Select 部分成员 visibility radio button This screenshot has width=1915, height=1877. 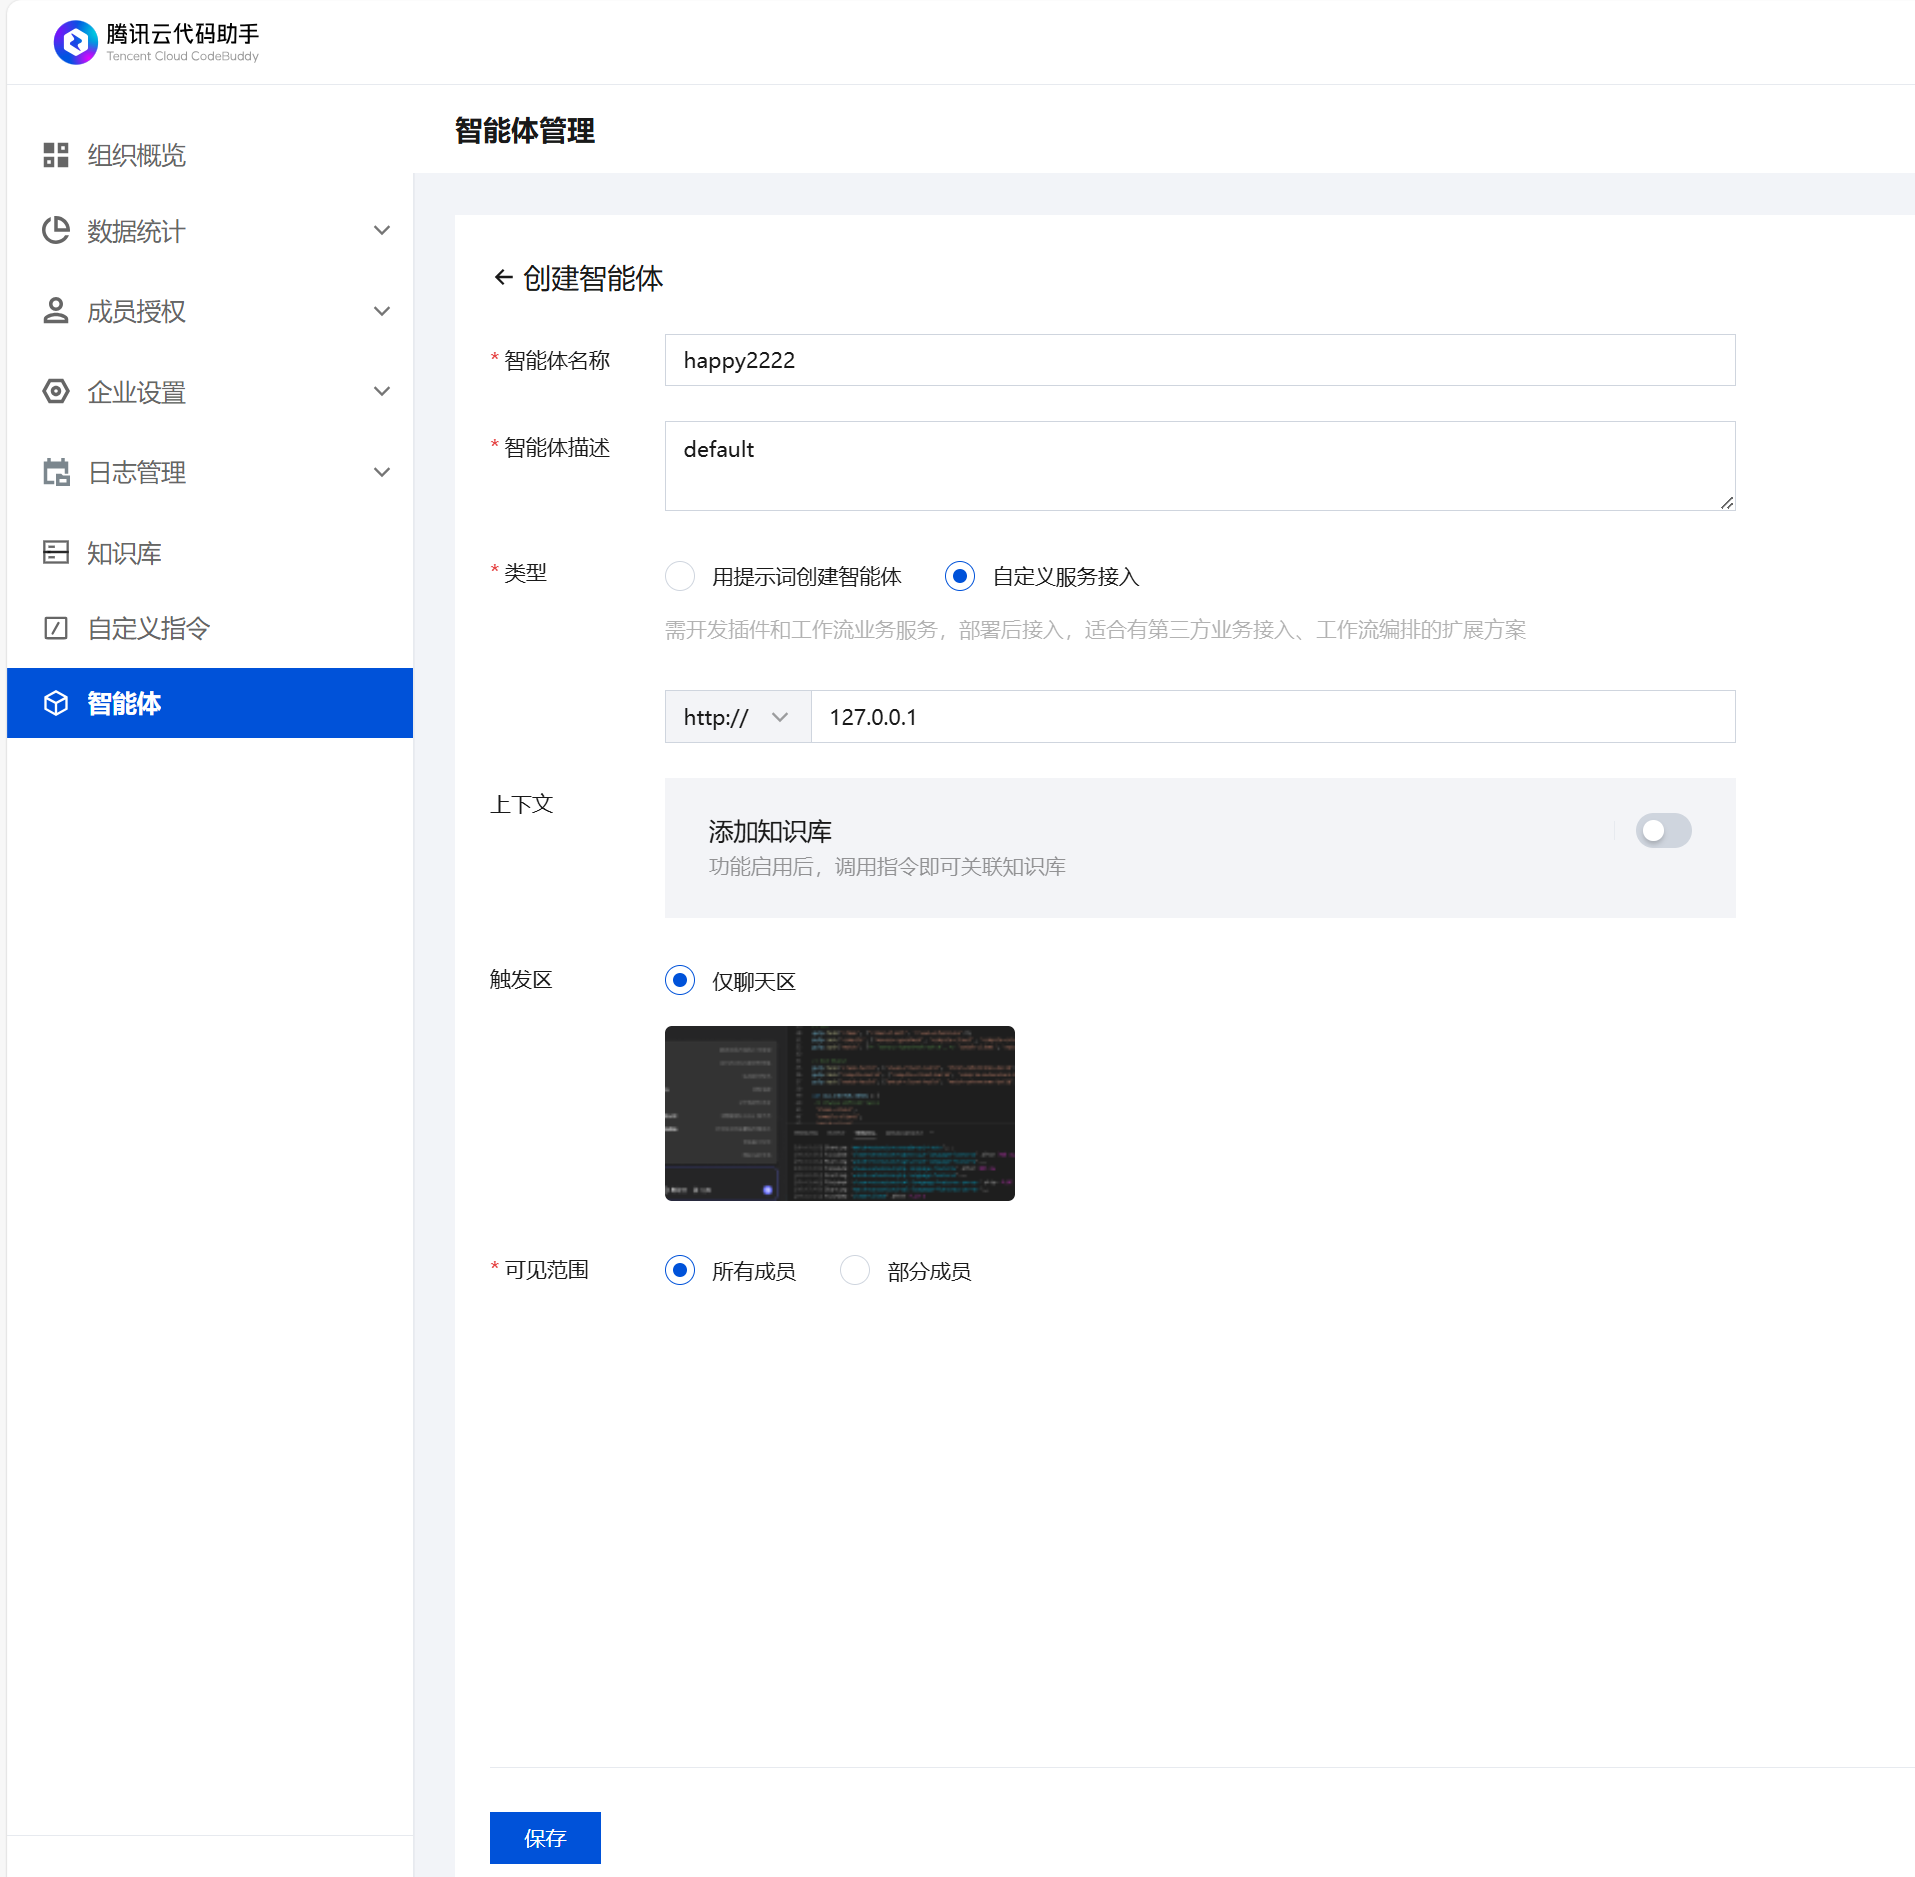point(855,1270)
